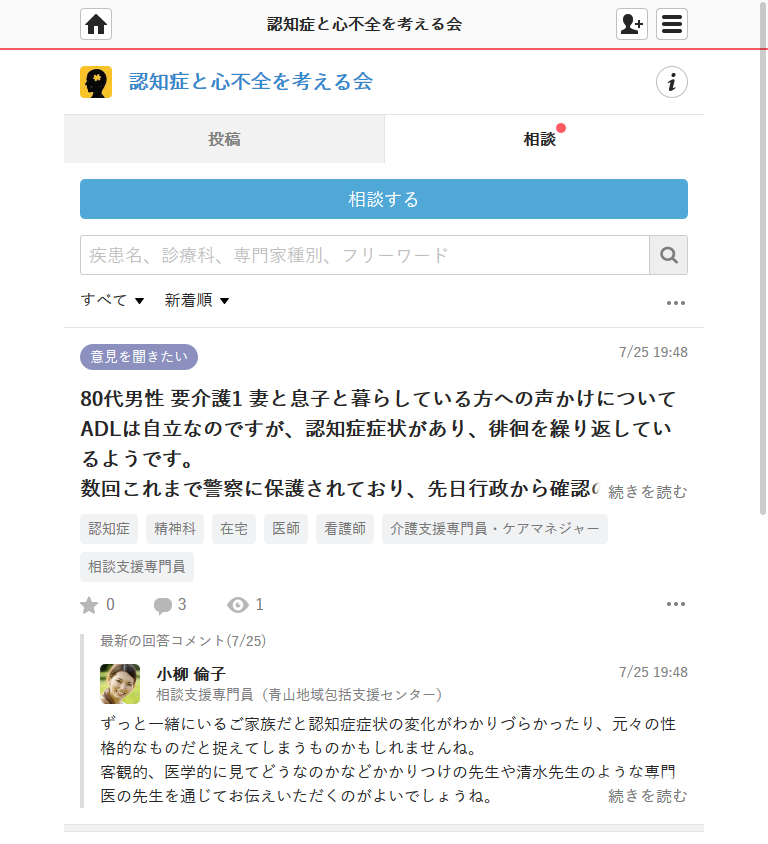The image size is (768, 844).
Task: Show group info via the i icon
Action: click(672, 82)
